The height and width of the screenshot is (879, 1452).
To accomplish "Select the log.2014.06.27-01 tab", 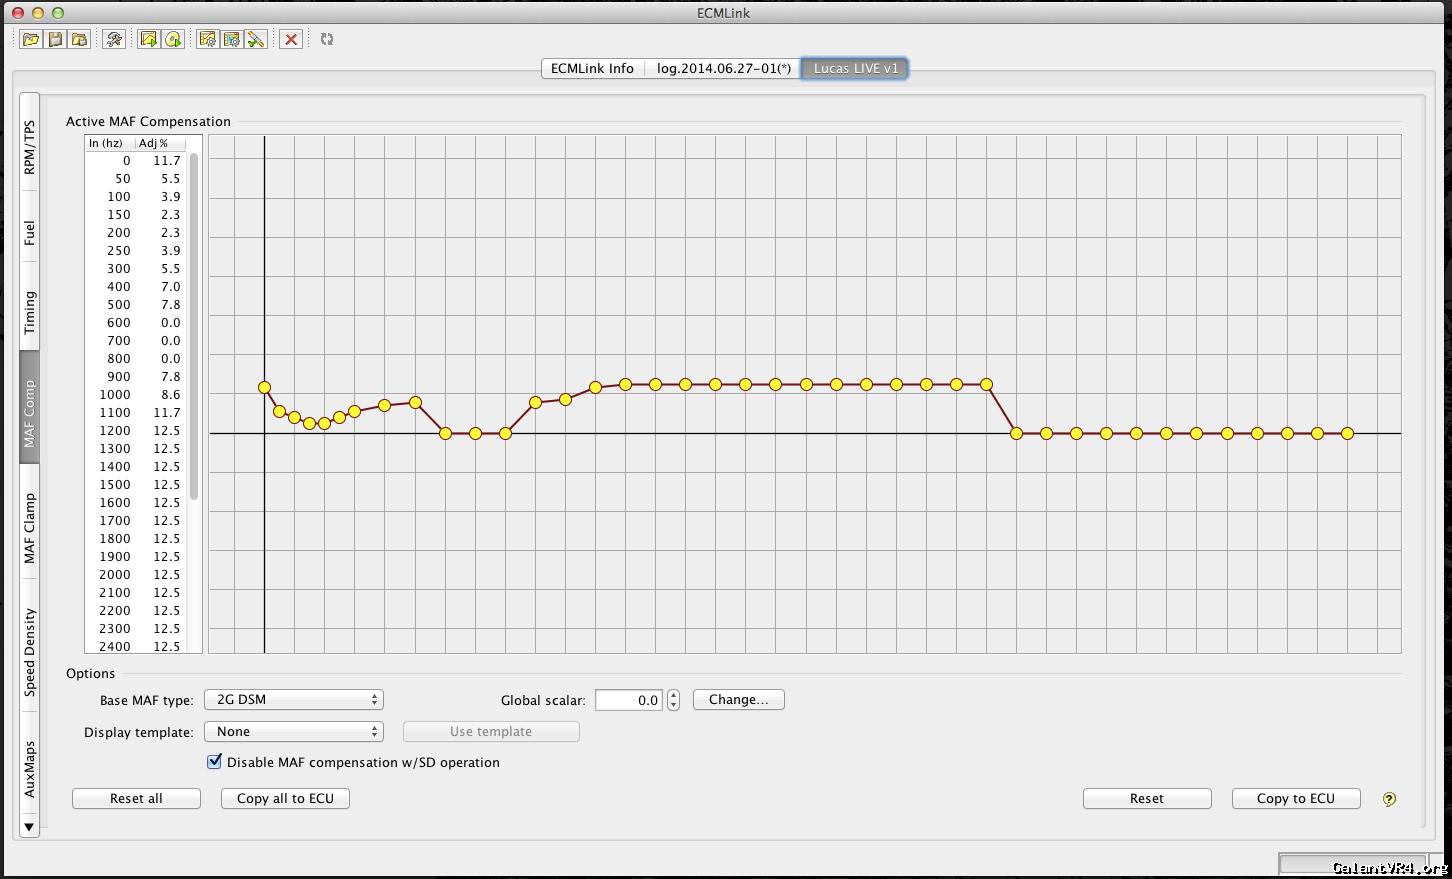I will (723, 69).
